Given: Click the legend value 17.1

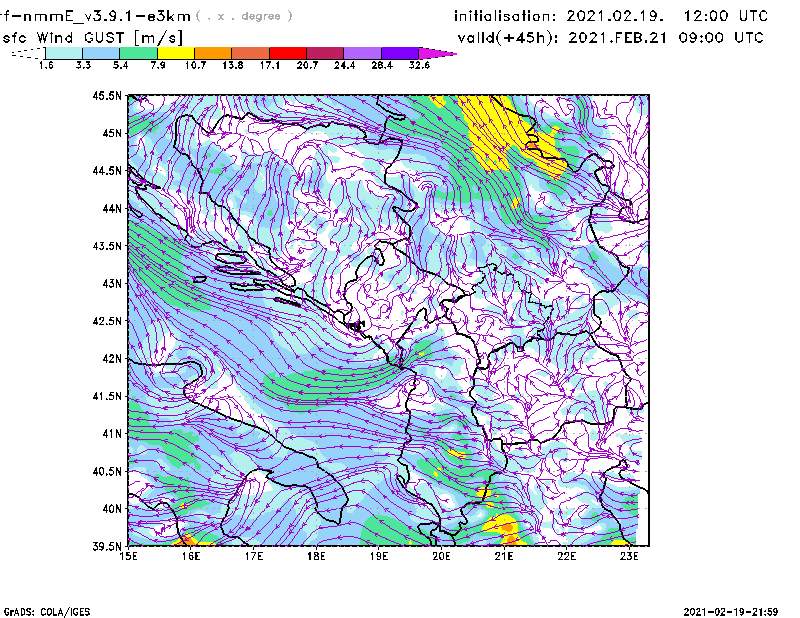Looking at the screenshot, I should click(x=270, y=65).
